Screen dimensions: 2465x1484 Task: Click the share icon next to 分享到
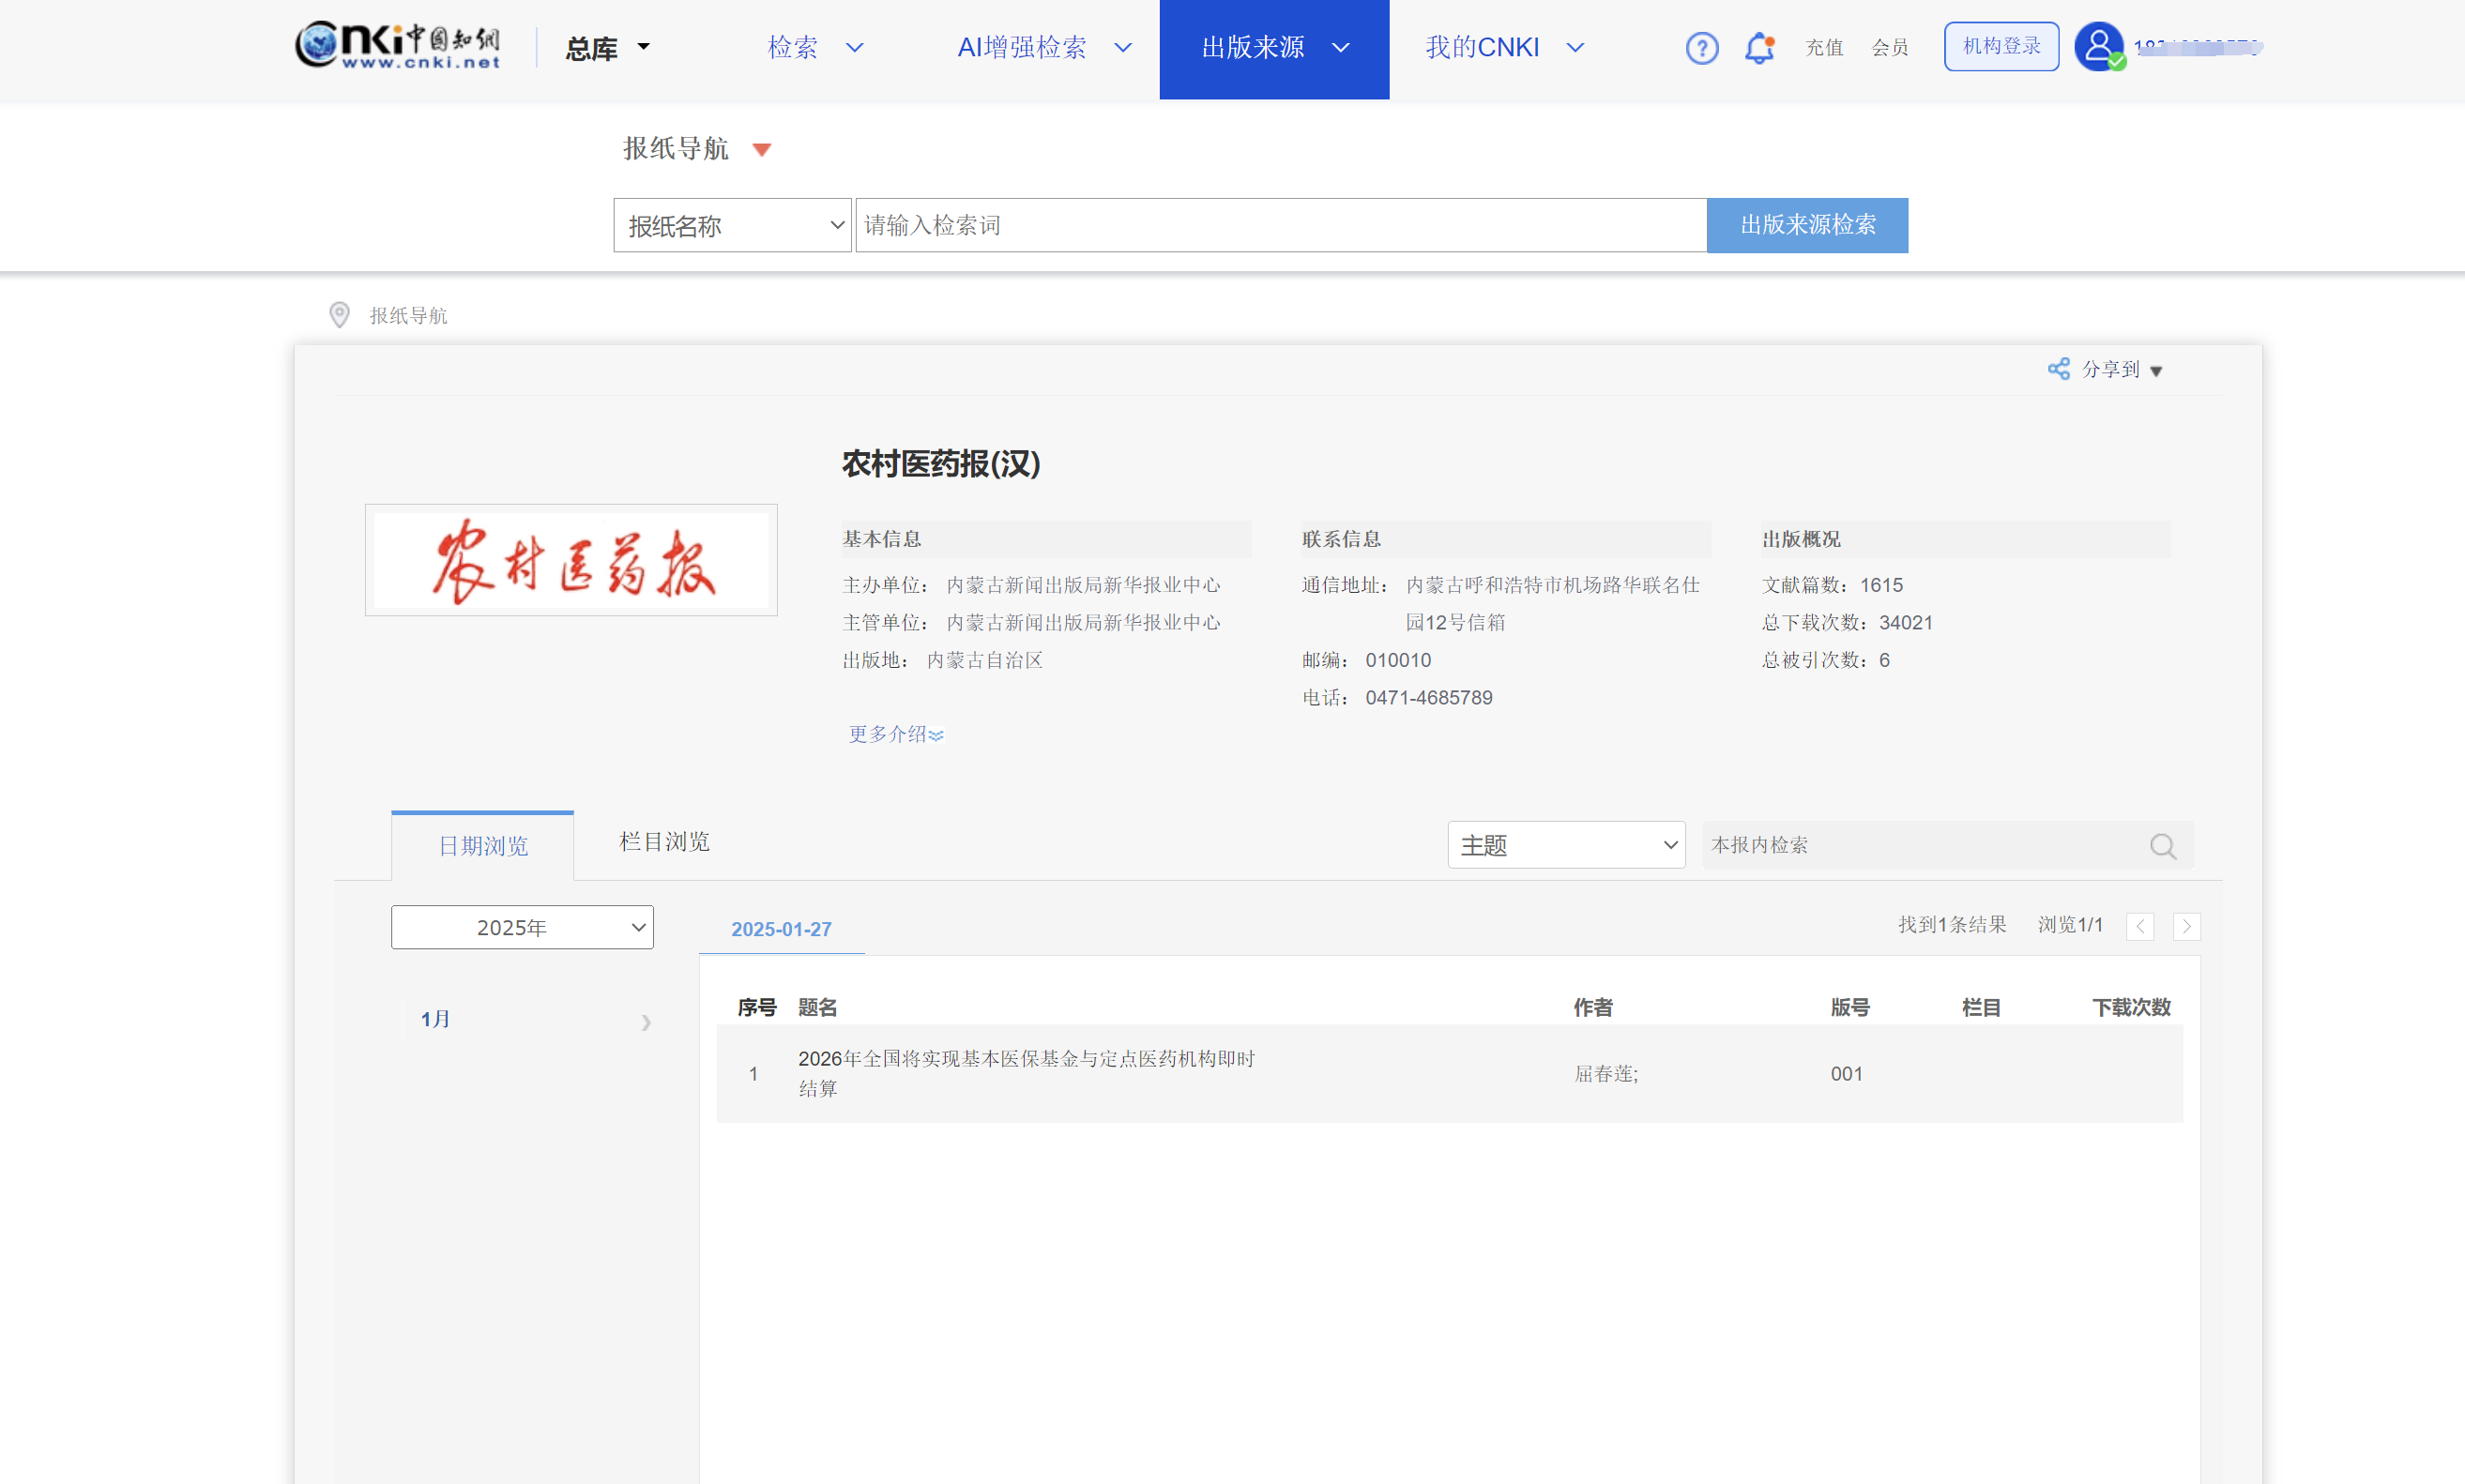tap(2058, 369)
